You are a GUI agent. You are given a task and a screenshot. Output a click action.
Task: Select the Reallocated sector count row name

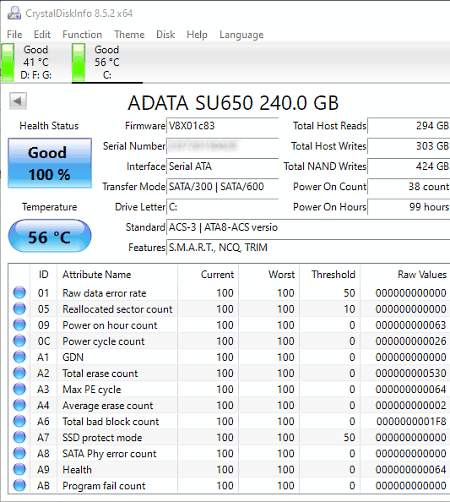117,309
